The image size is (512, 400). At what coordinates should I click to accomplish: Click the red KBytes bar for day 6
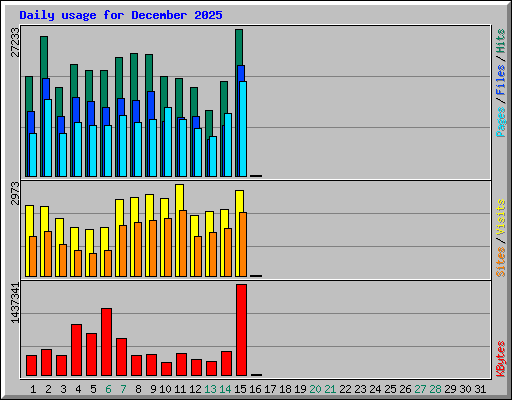coord(106,342)
